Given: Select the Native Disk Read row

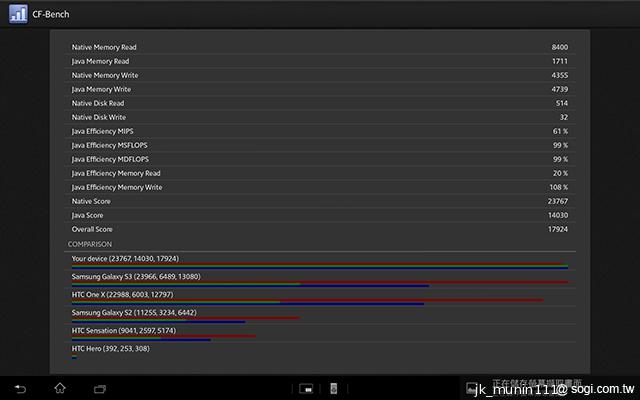Looking at the screenshot, I should coord(320,103).
